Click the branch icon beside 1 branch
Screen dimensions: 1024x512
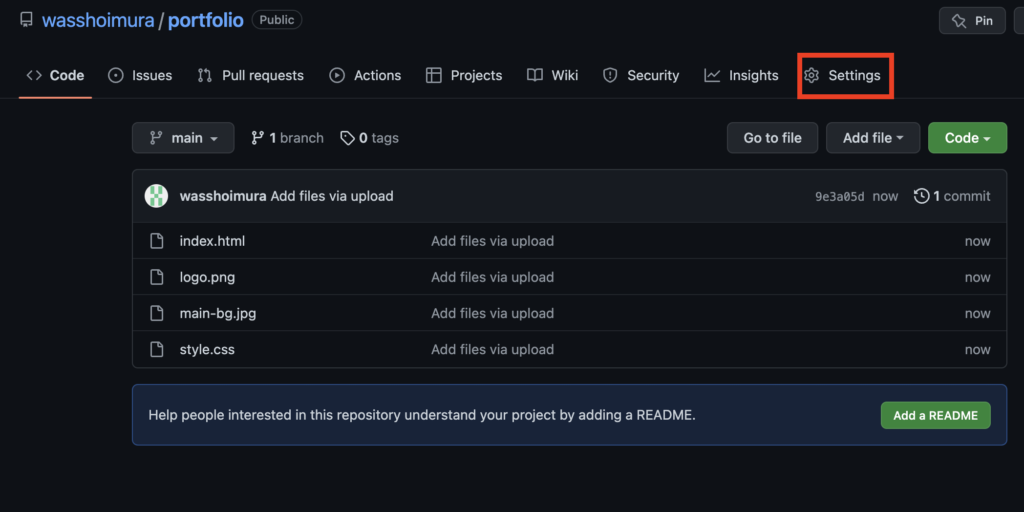coord(257,138)
